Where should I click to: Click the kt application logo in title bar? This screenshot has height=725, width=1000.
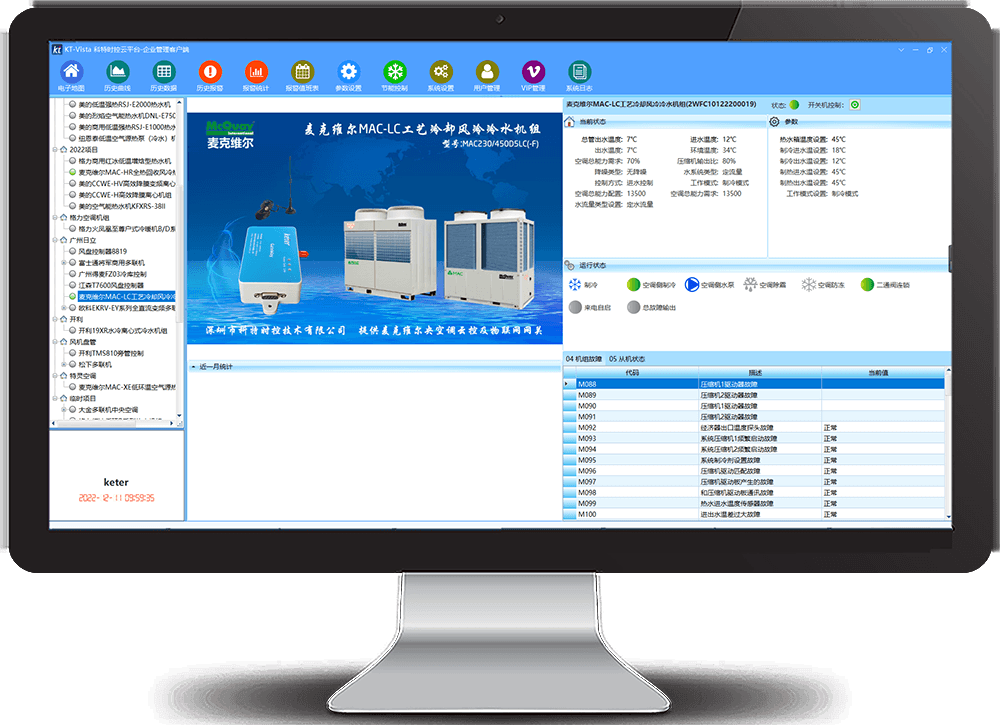pyautogui.click(x=57, y=49)
